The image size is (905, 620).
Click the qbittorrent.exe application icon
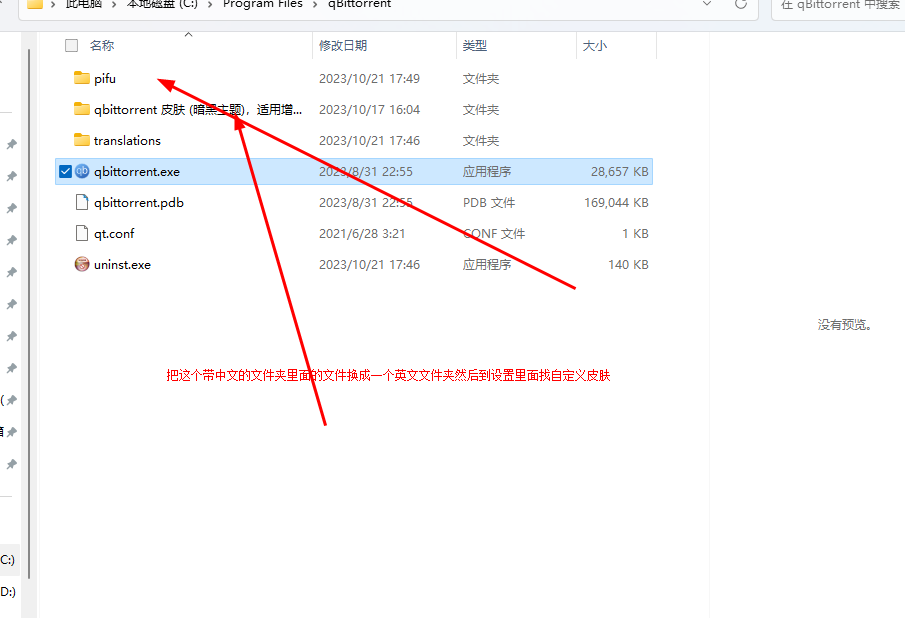pos(82,172)
